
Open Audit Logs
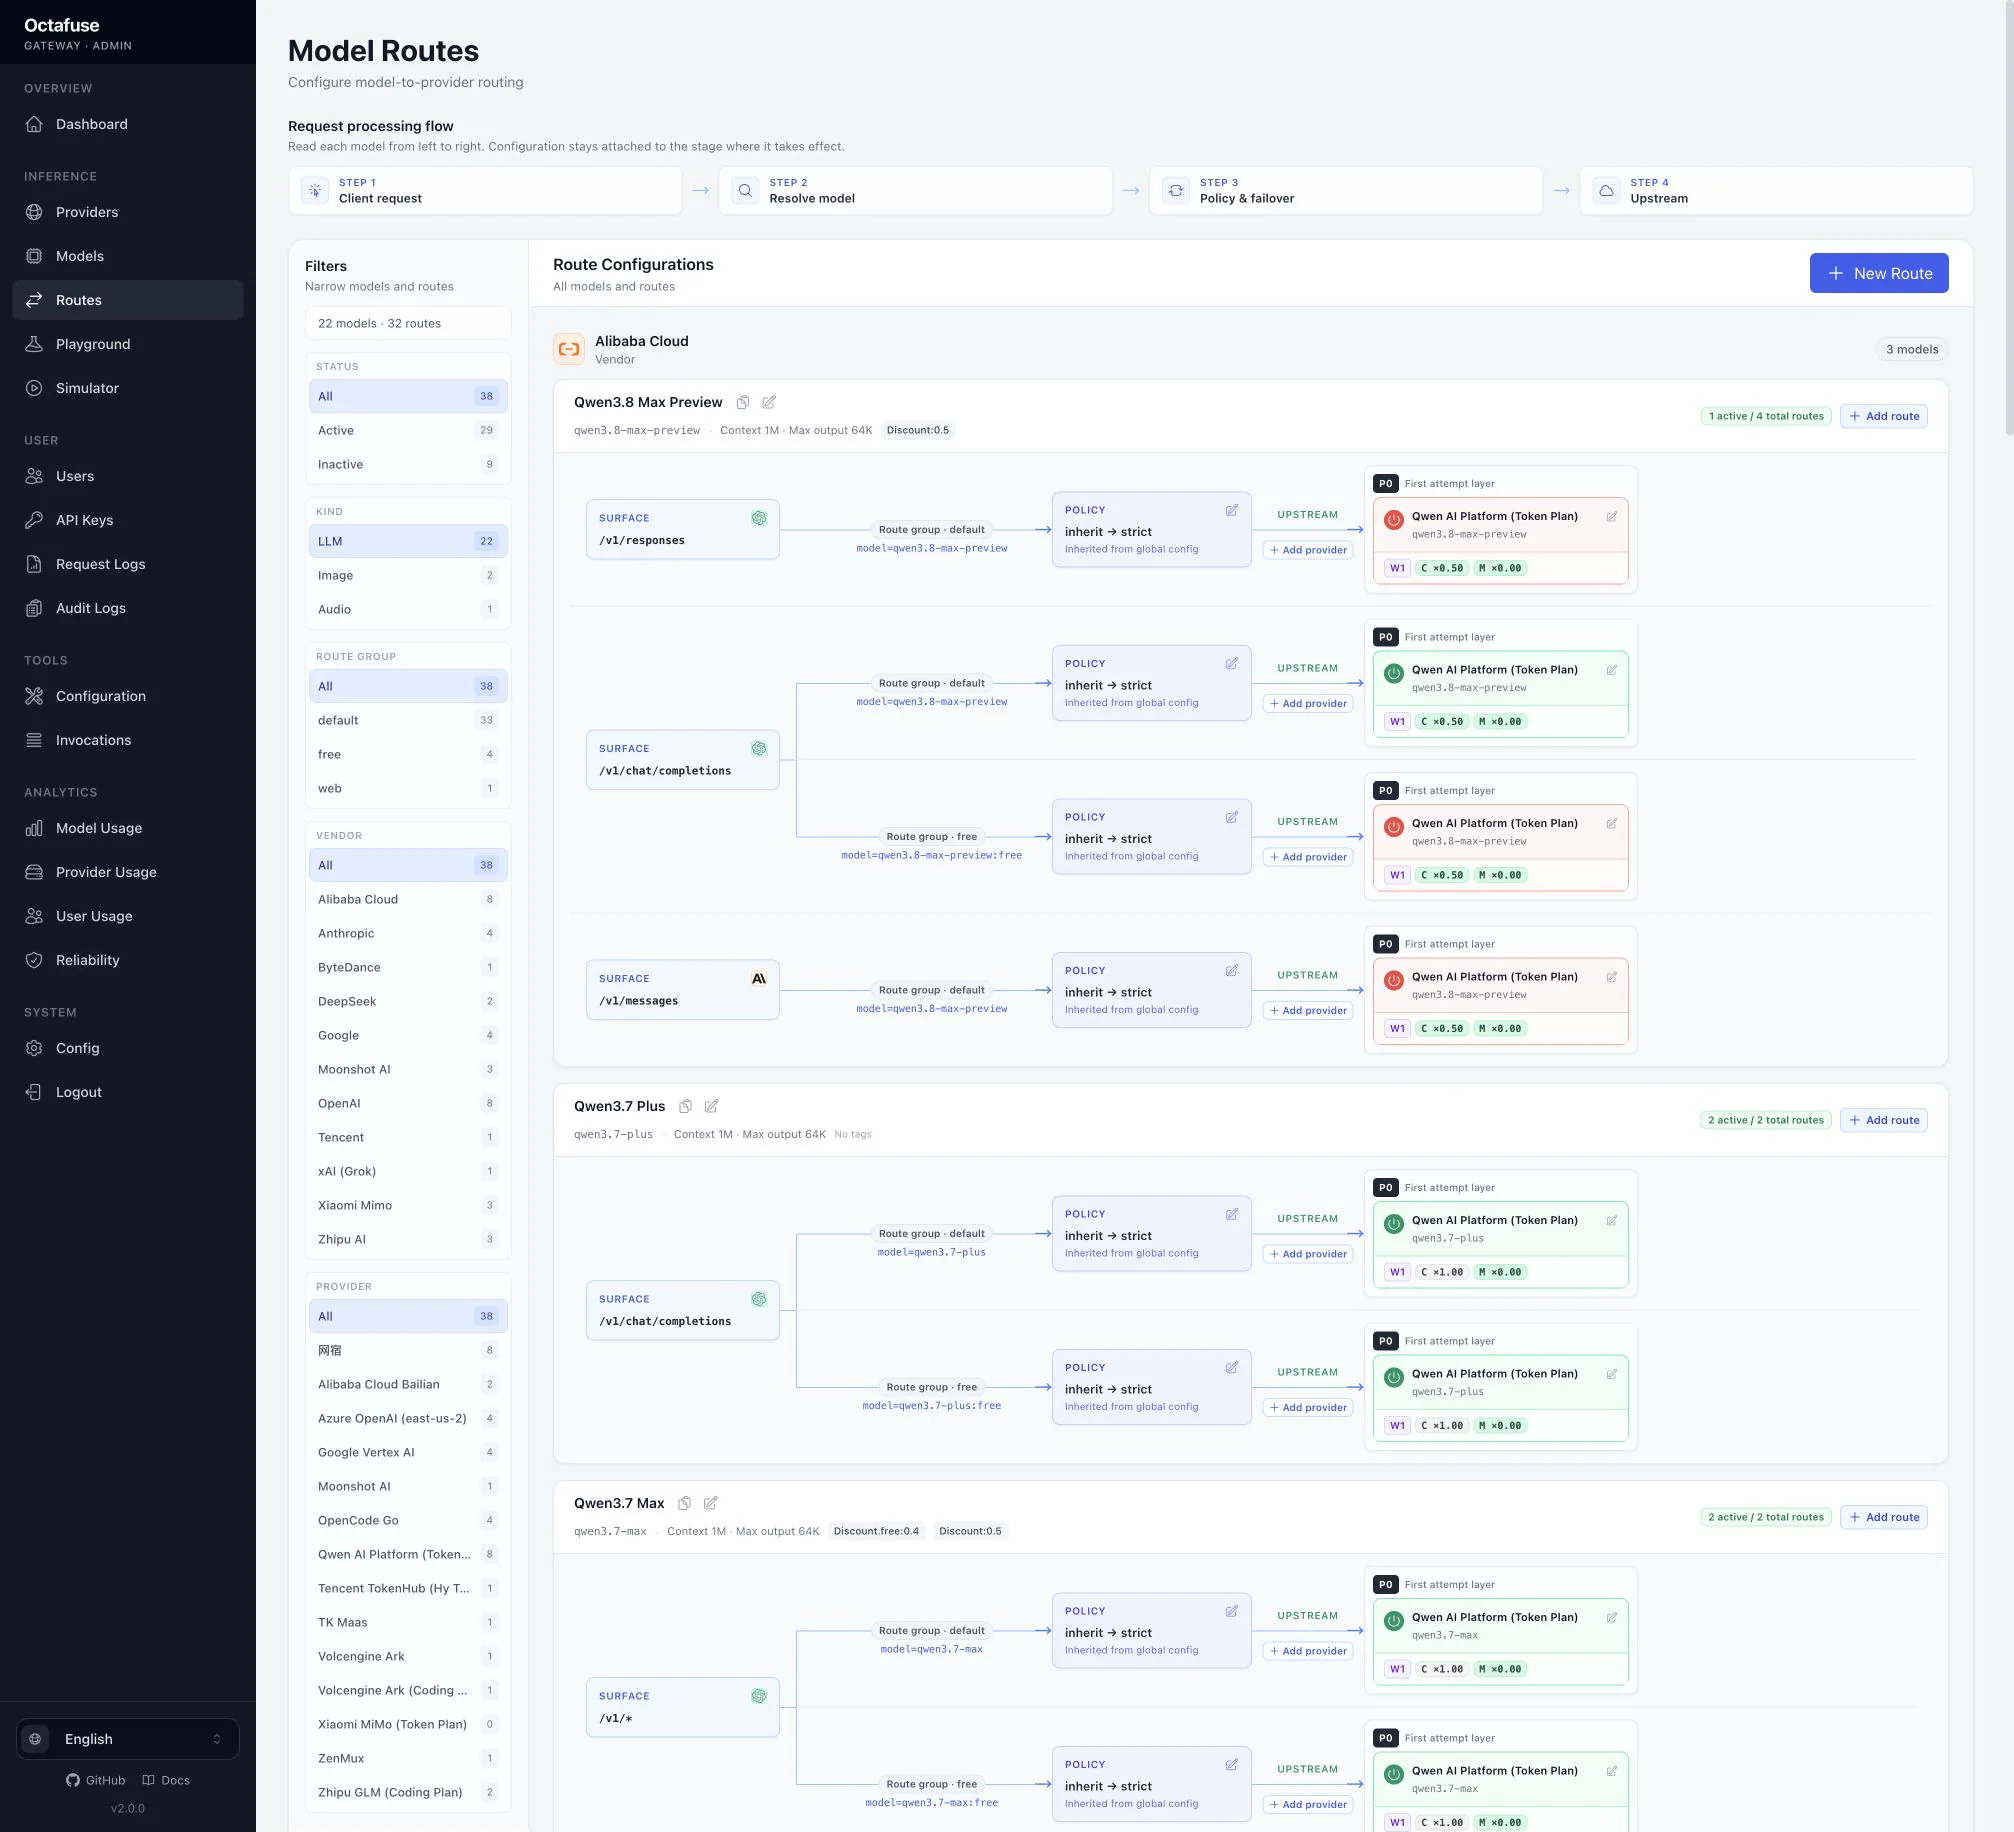(x=128, y=608)
